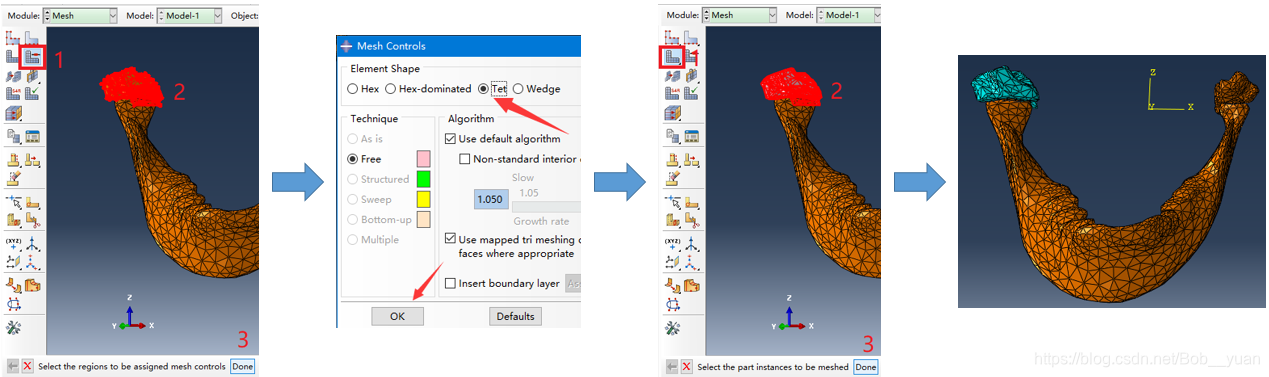1269x377 pixels.
Task: Click the Mesh Controls dialog title bar
Action: point(459,46)
